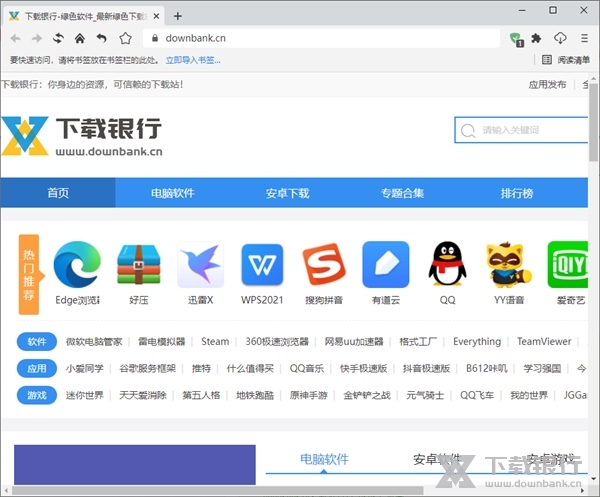Open the 搜狗拼音 app icon

pyautogui.click(x=324, y=264)
